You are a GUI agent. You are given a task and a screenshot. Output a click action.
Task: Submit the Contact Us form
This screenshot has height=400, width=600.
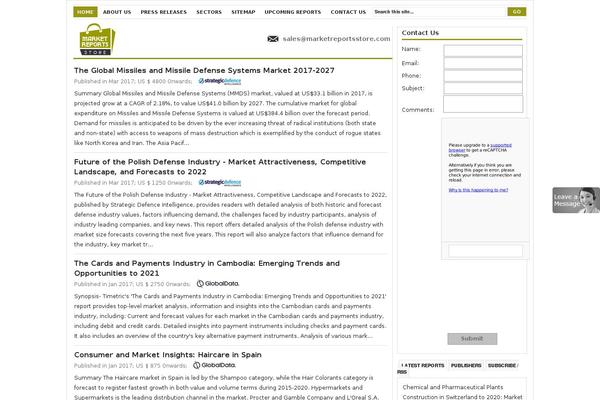[x=472, y=339]
